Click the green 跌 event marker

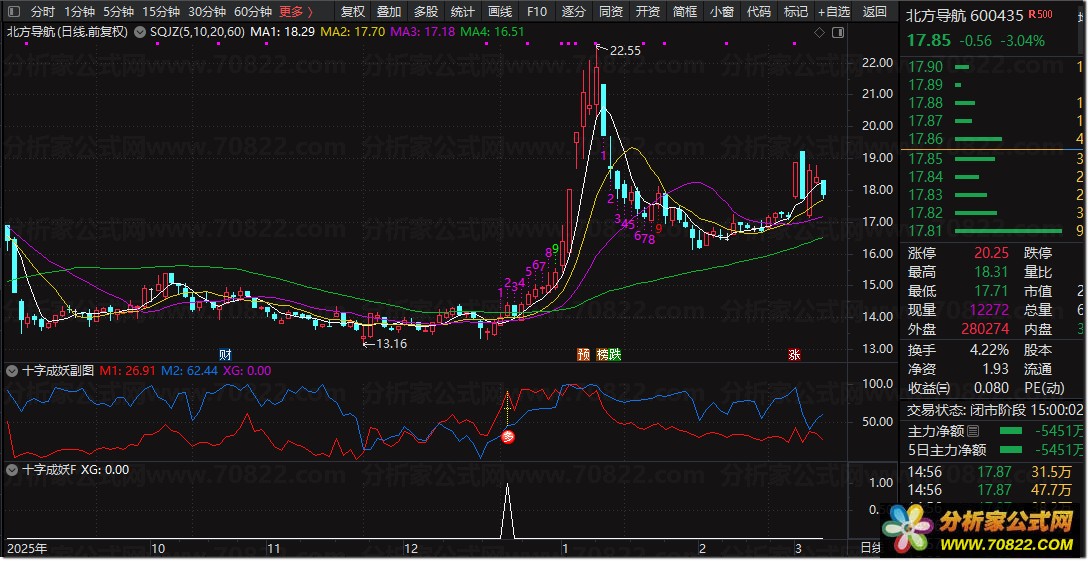click(x=615, y=355)
